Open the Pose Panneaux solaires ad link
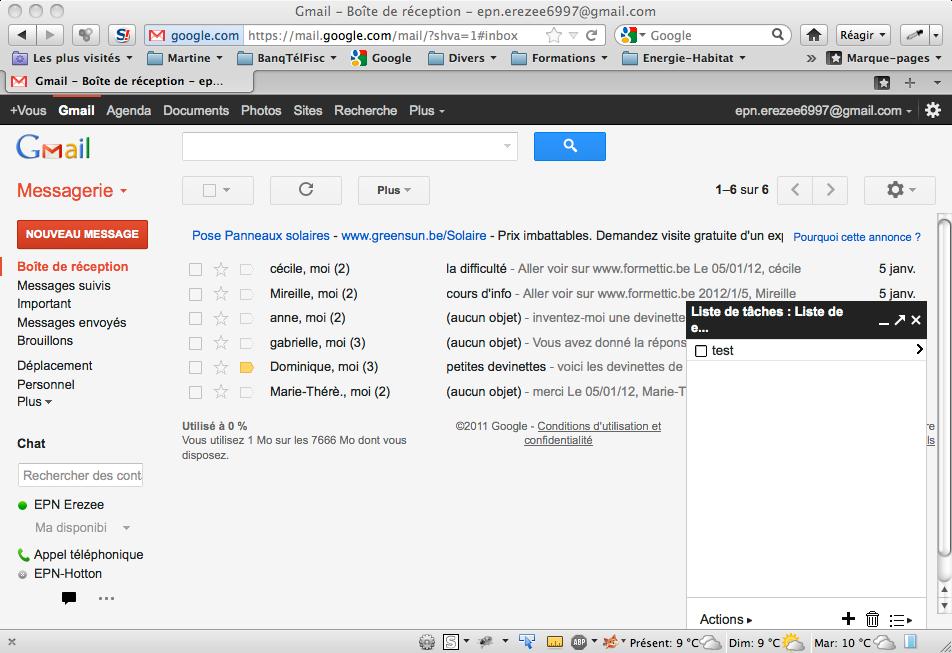This screenshot has width=952, height=653. (x=260, y=235)
